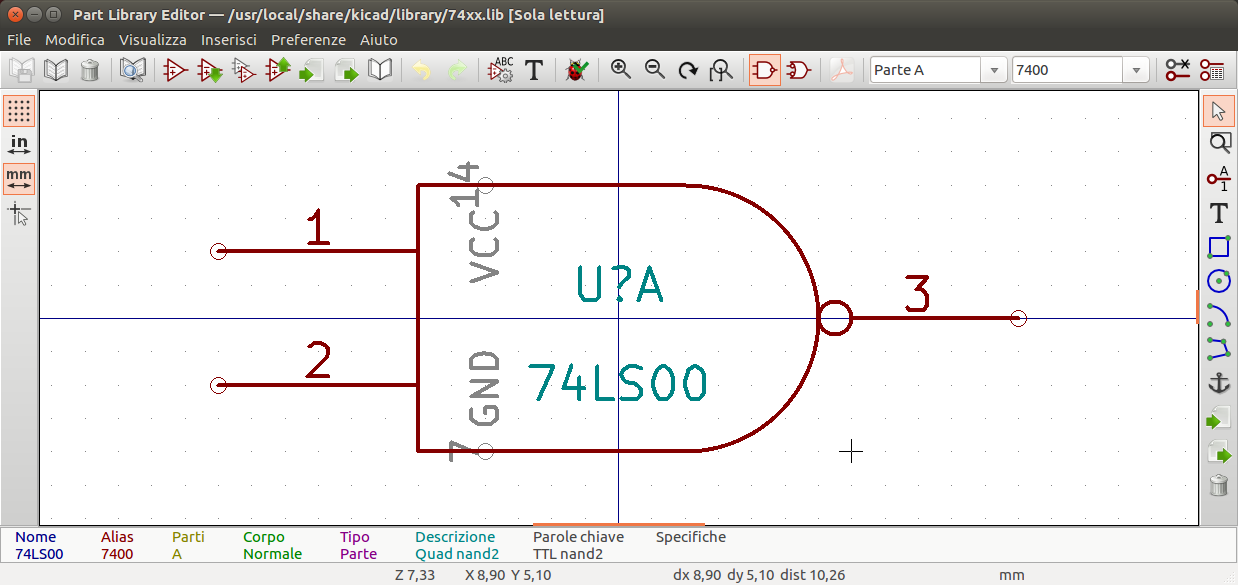Zoom in on the canvas
1238x585 pixels.
click(x=621, y=70)
